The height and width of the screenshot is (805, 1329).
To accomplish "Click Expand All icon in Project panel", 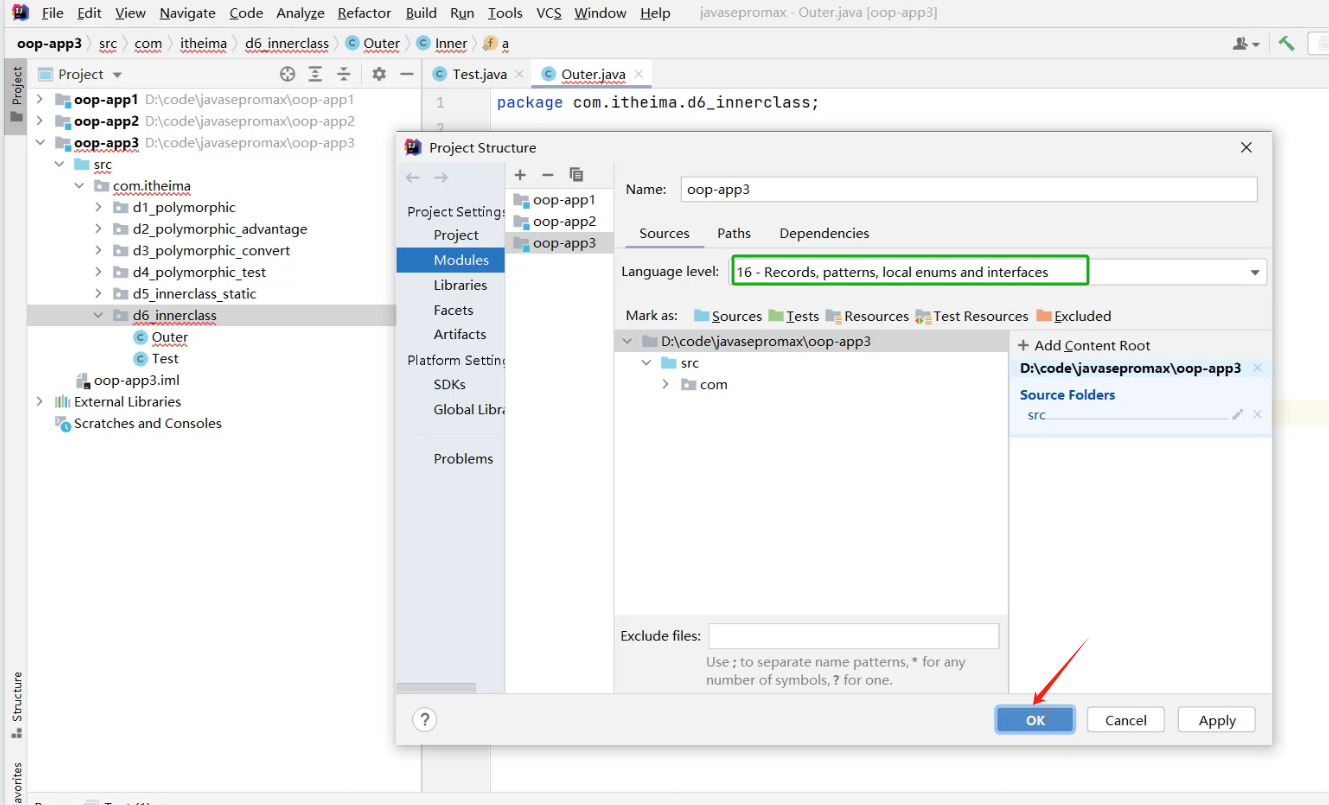I will click(315, 74).
